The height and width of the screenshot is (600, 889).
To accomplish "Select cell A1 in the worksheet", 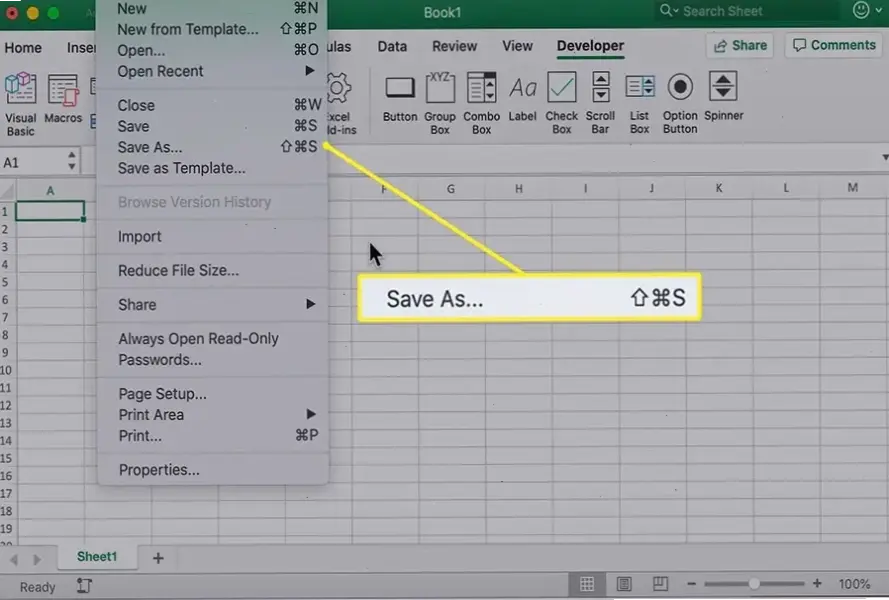I will [x=50, y=211].
